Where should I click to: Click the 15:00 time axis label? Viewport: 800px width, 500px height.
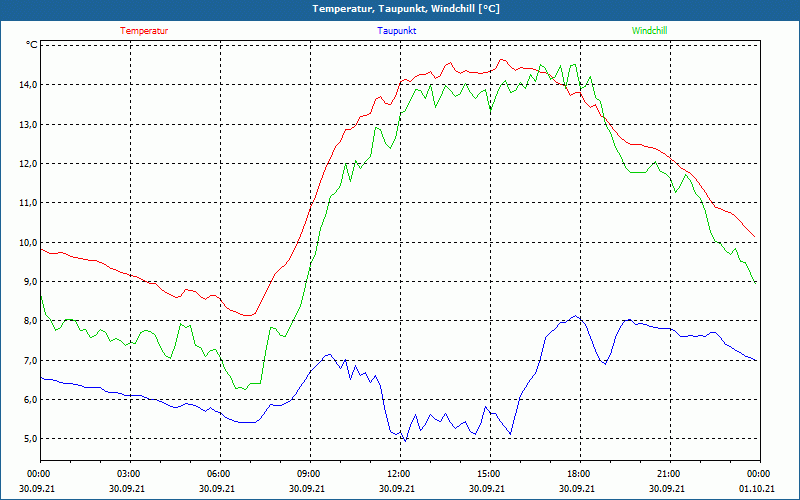click(x=487, y=474)
